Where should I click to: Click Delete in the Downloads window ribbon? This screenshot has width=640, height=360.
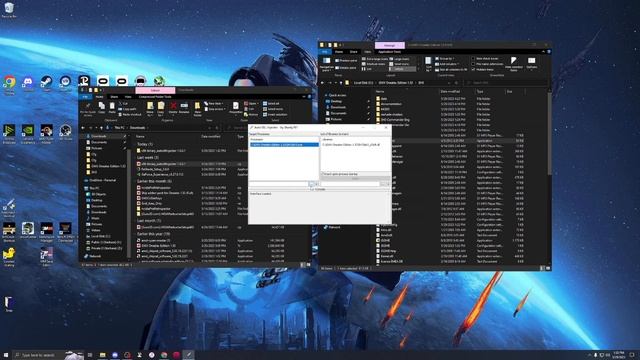click(x=173, y=108)
